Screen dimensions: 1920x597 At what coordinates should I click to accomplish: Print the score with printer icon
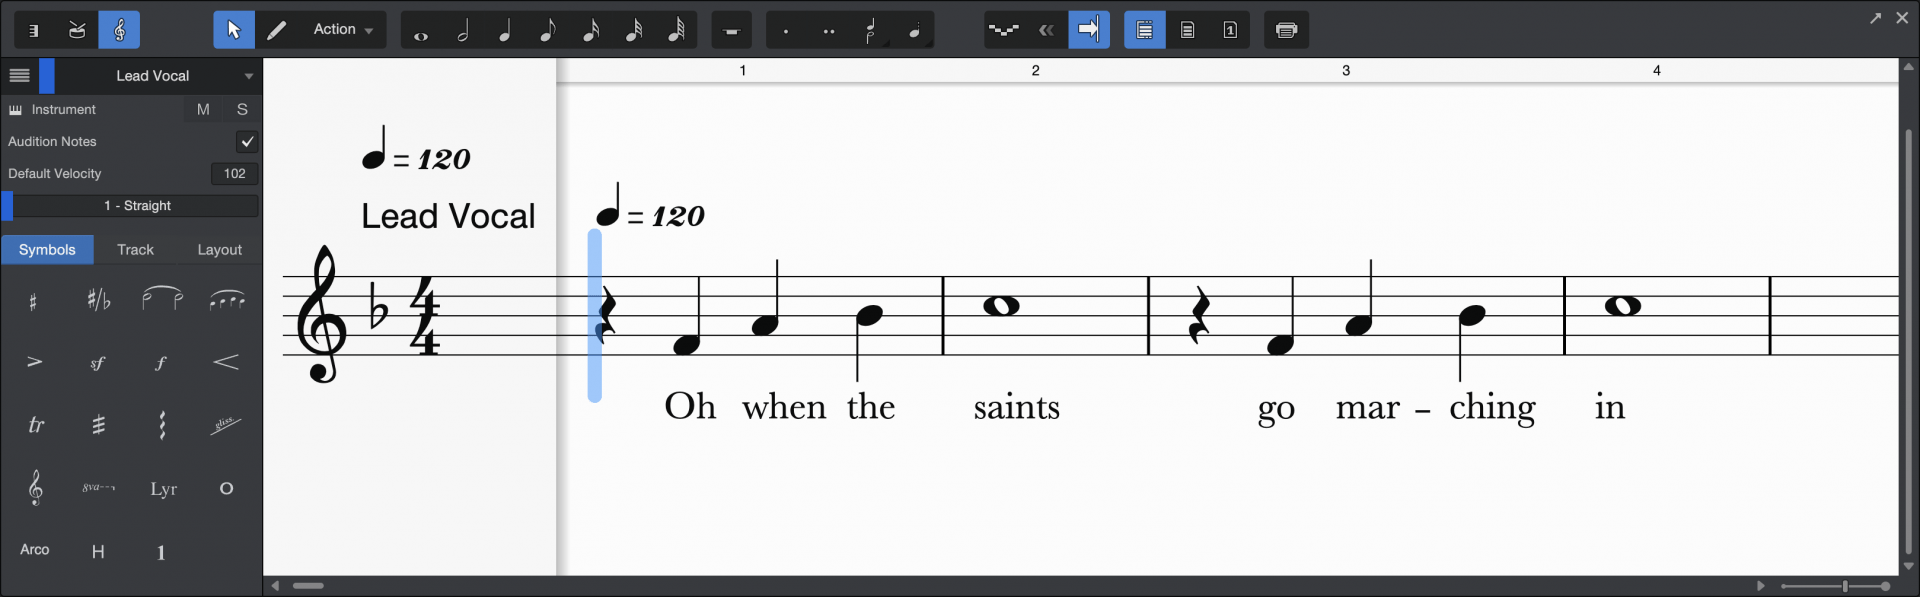coord(1287,30)
